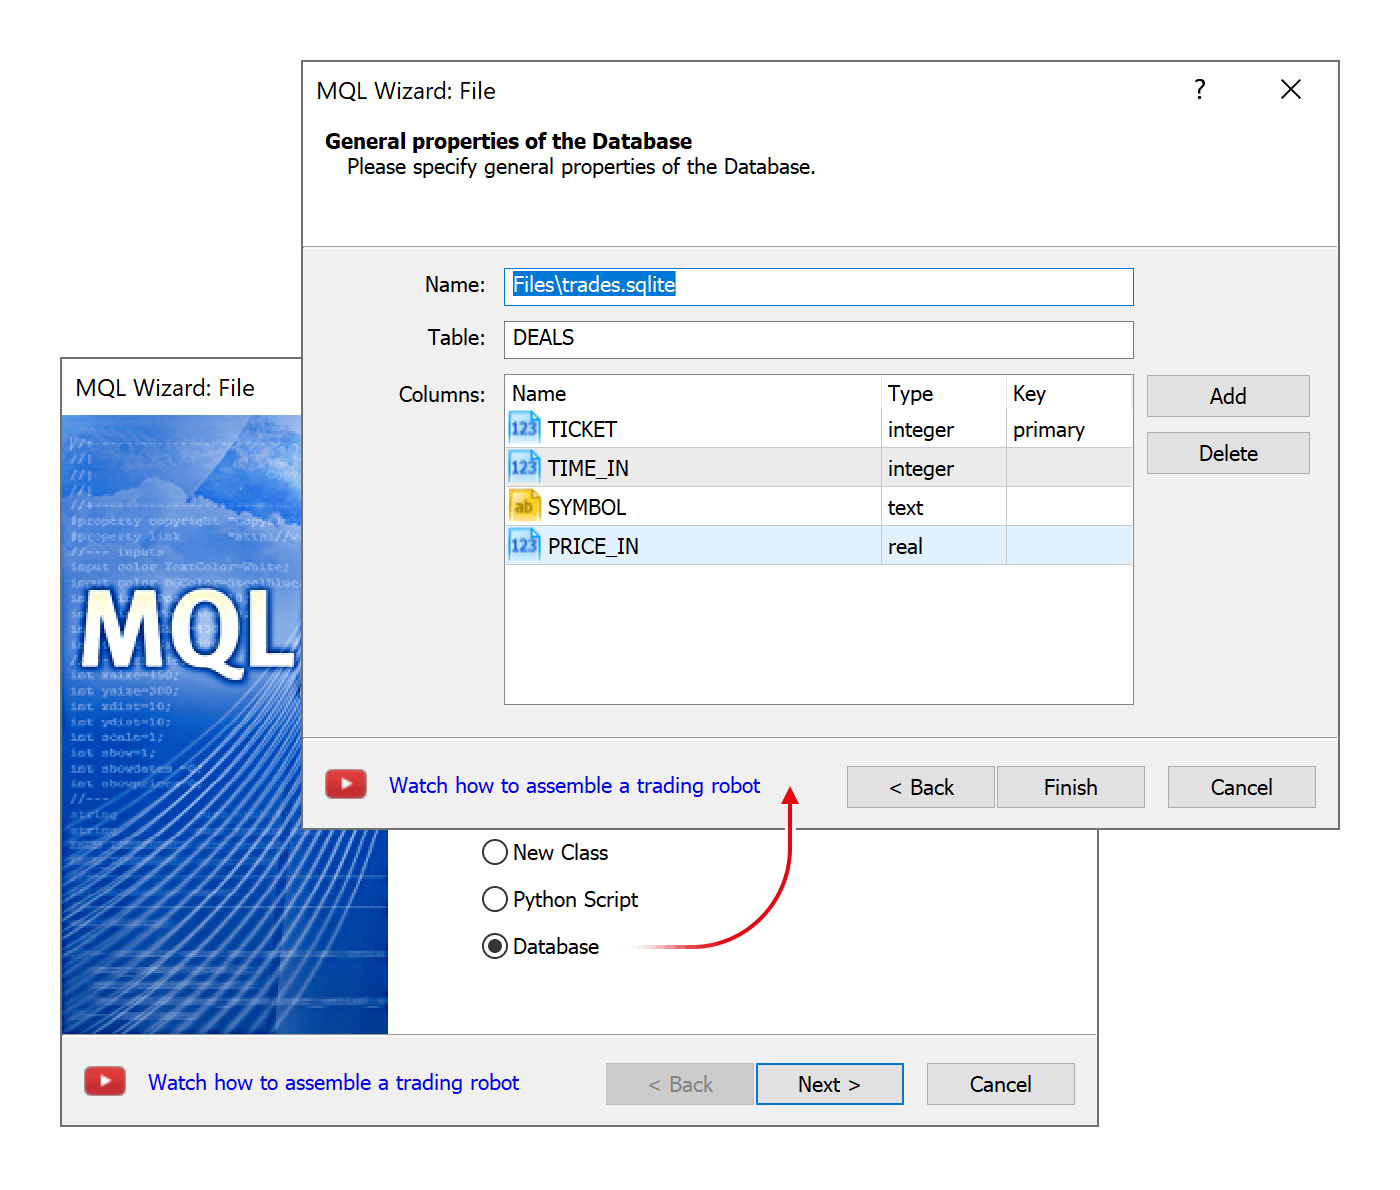This screenshot has width=1400, height=1190.
Task: Click the Type cell of SYMBOL row
Action: [x=942, y=507]
